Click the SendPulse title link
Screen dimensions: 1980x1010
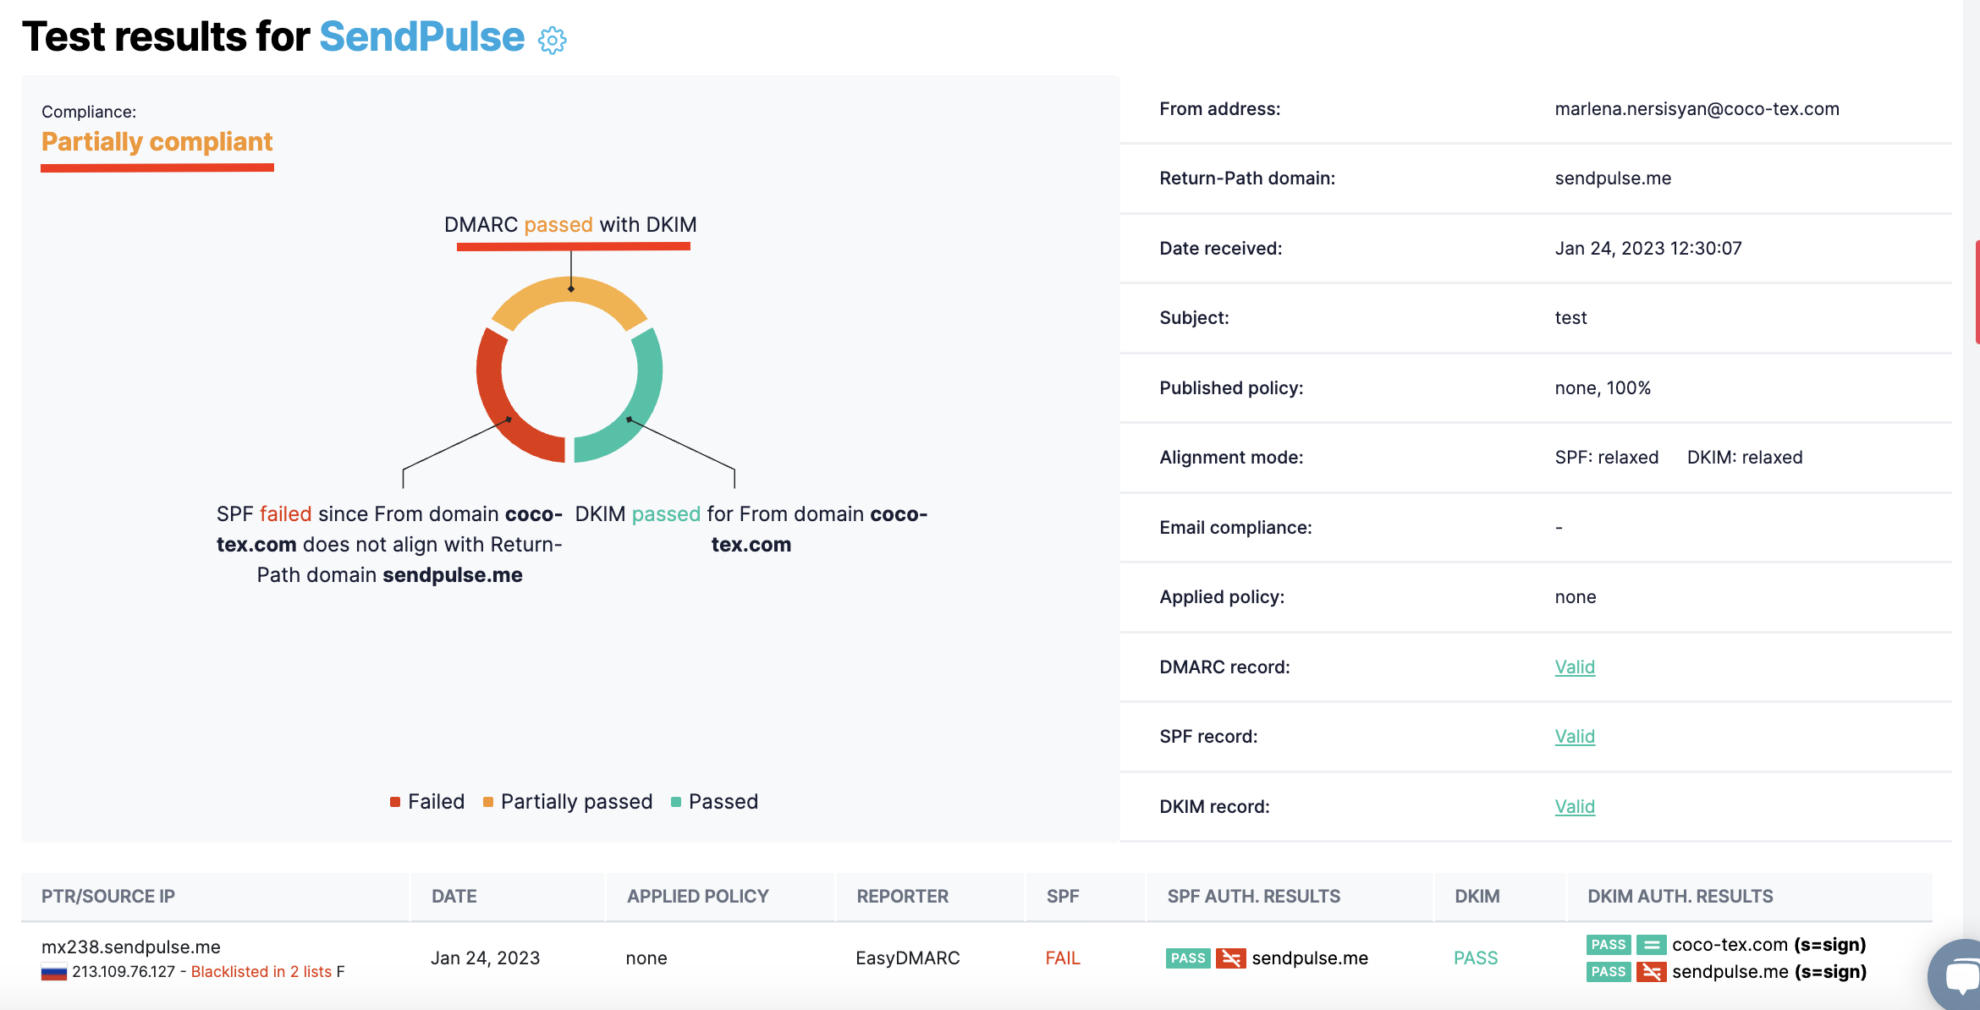[x=422, y=36]
